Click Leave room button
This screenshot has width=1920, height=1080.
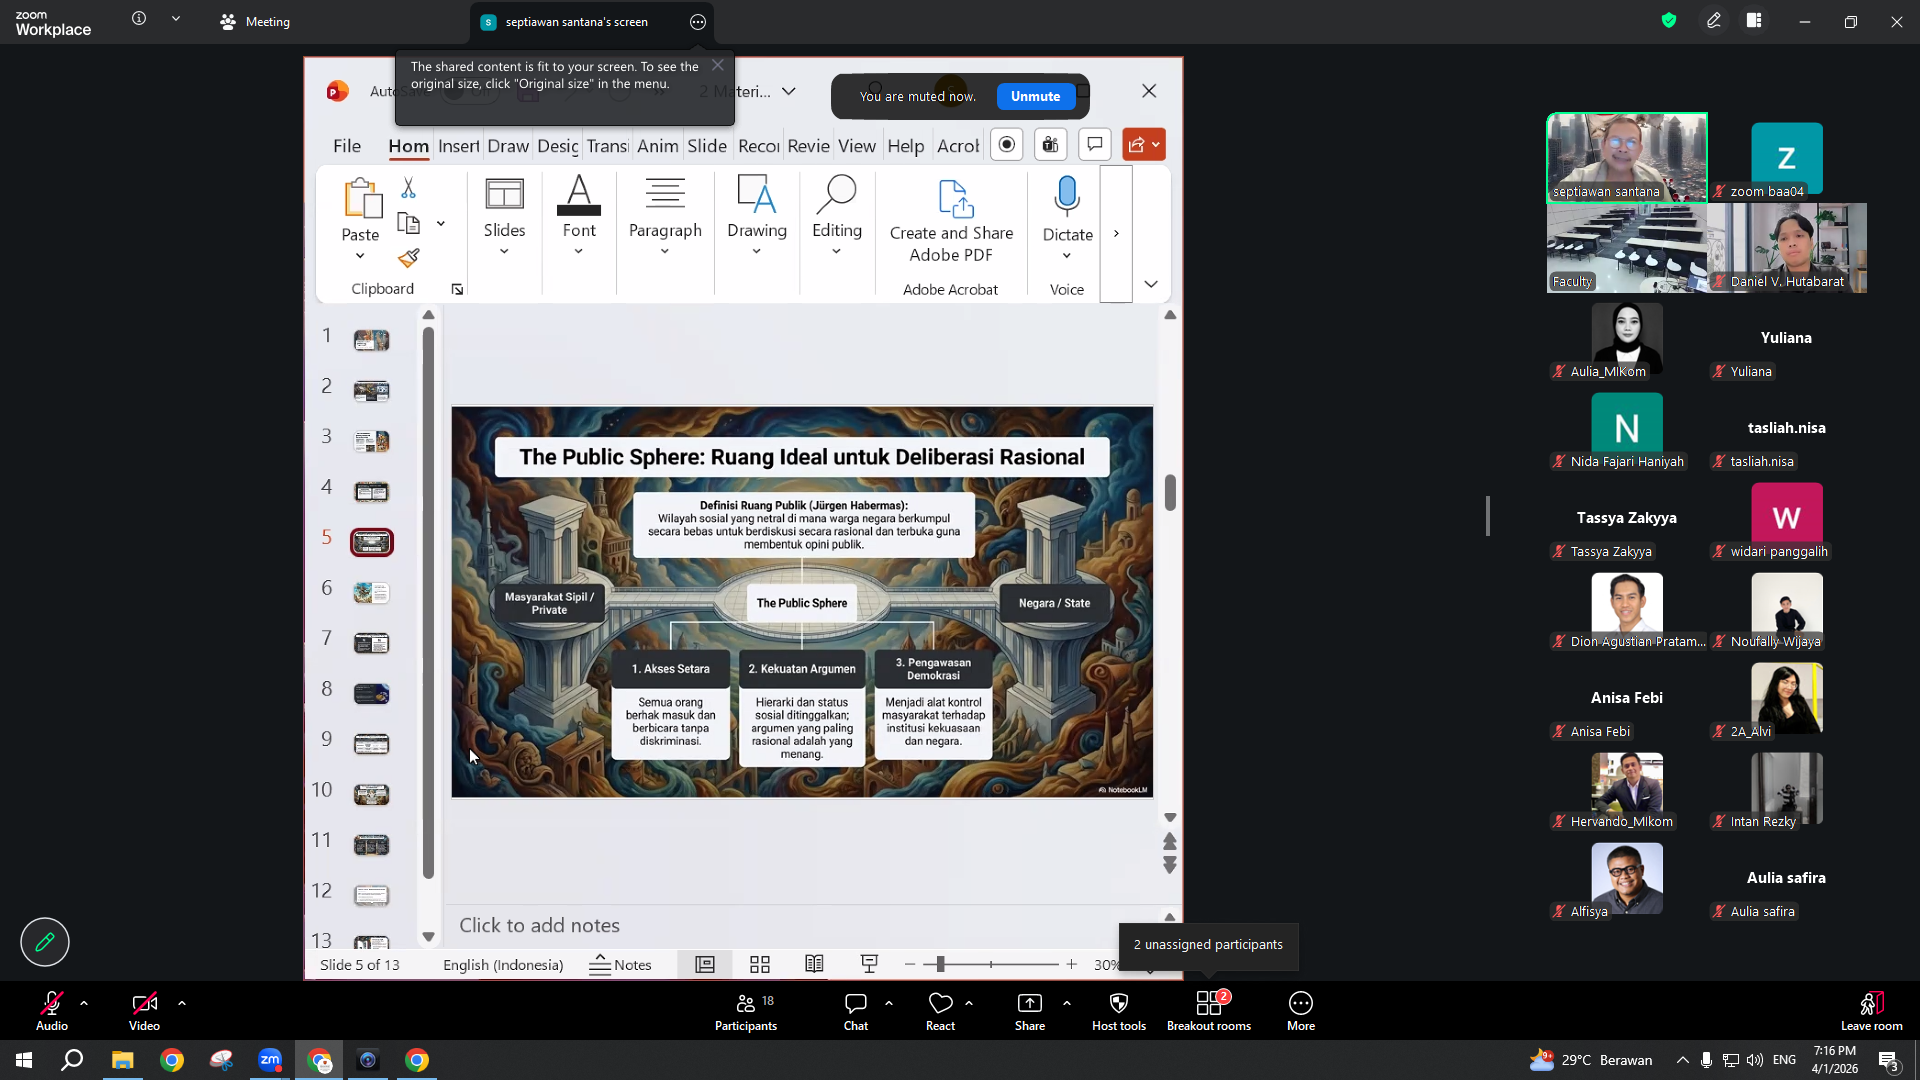1871,1011
